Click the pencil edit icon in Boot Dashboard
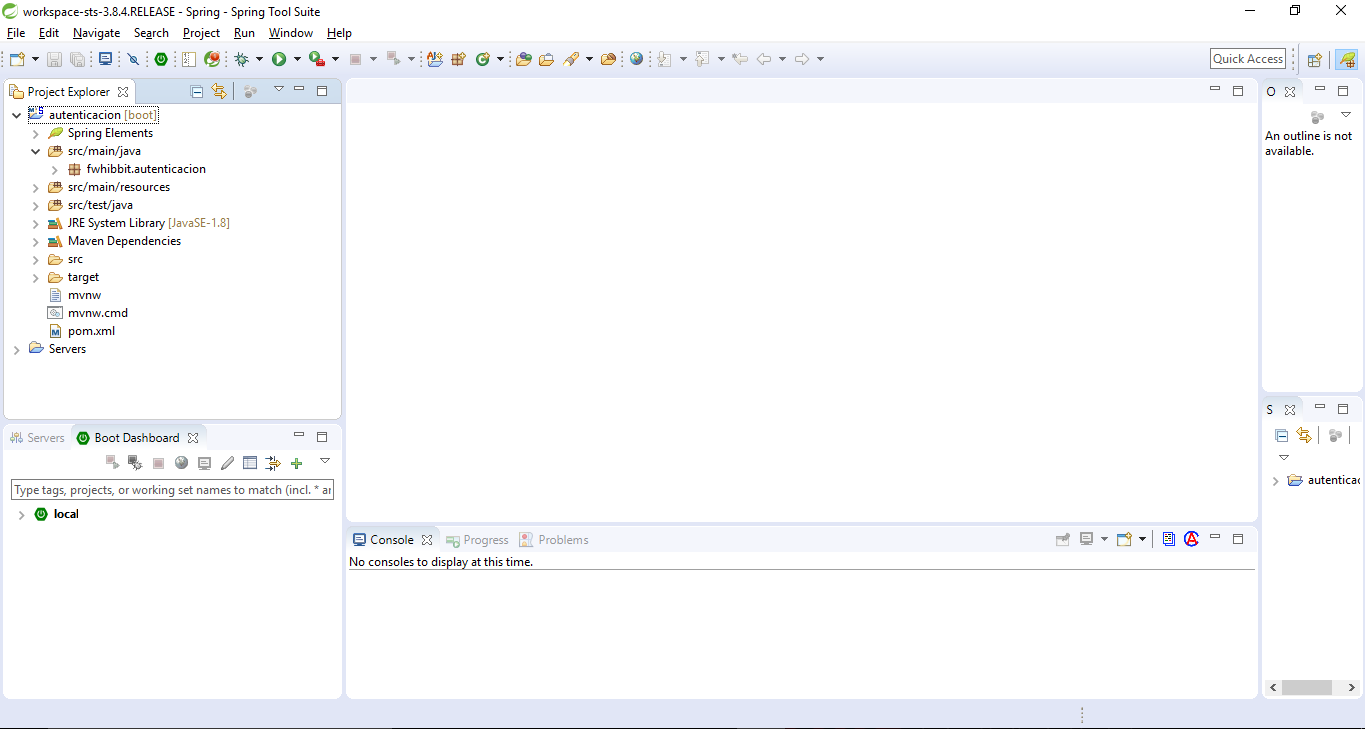 point(227,463)
